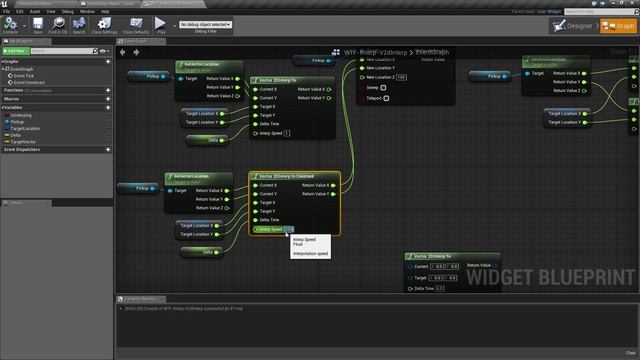This screenshot has height=360, width=640.
Task: Toggle the Sweep checkbox
Action: click(x=383, y=88)
